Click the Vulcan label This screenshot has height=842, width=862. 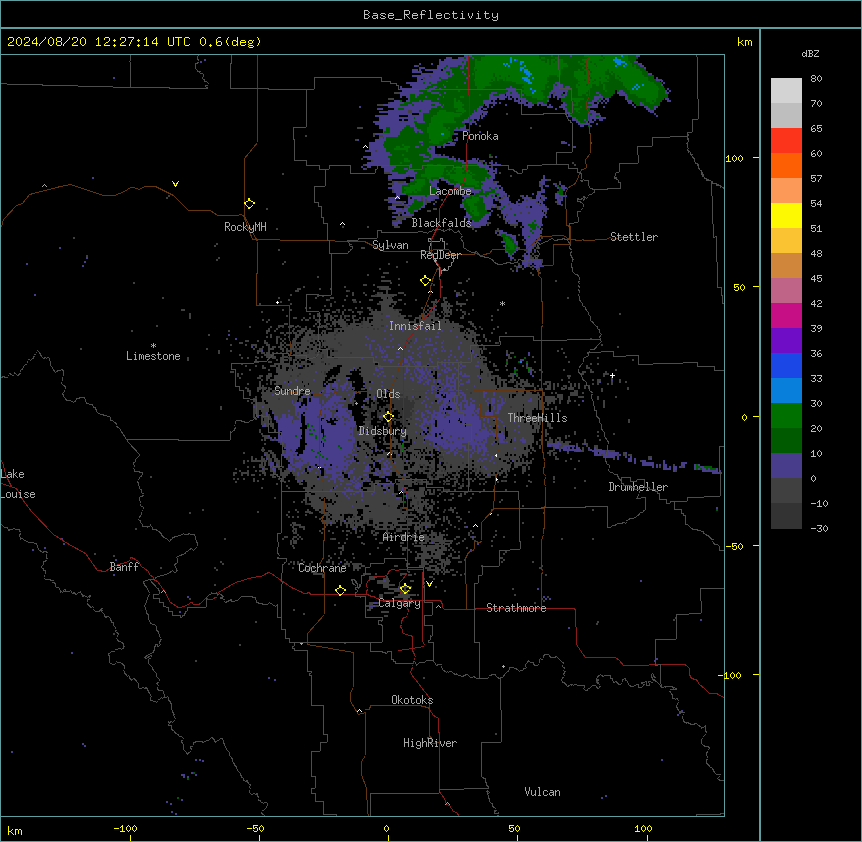tap(542, 792)
